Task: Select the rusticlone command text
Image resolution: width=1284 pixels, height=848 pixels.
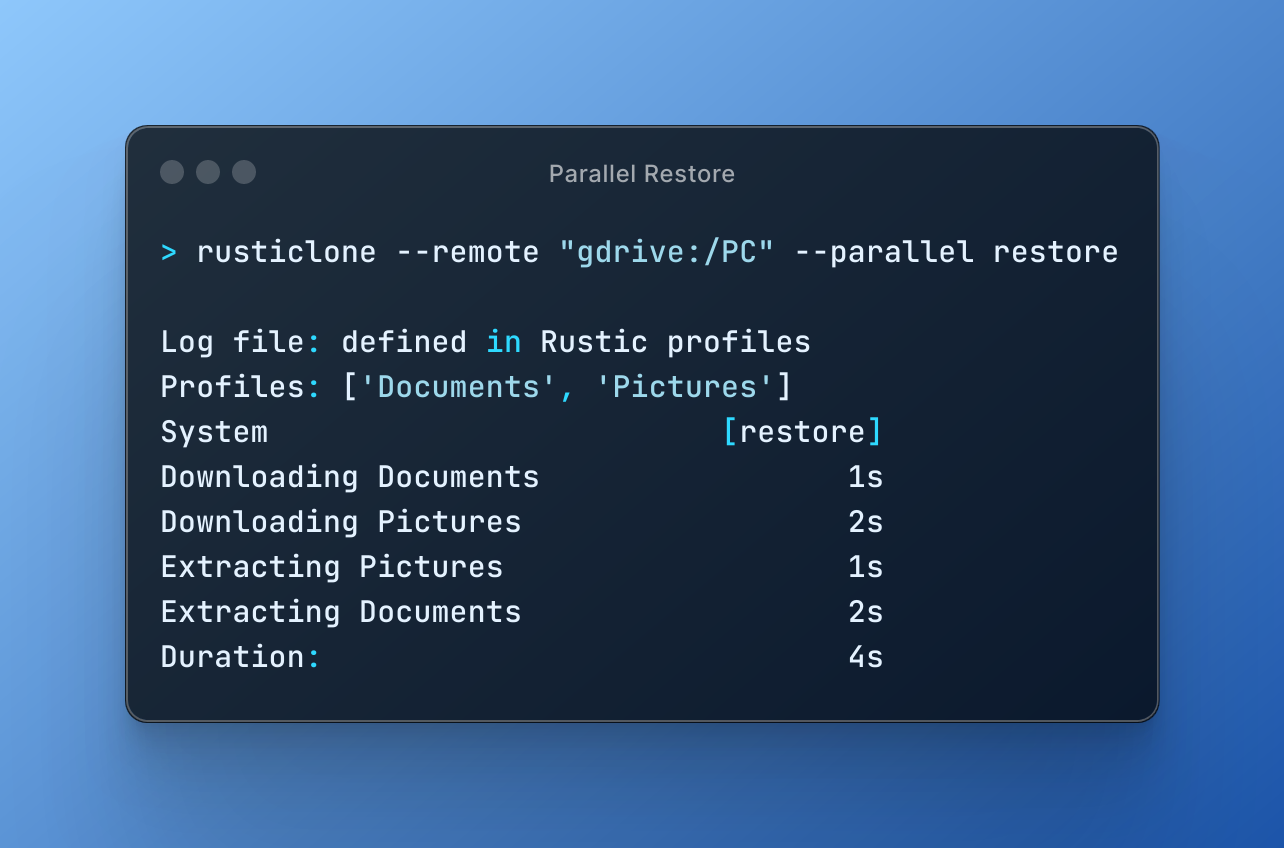Action: (287, 252)
